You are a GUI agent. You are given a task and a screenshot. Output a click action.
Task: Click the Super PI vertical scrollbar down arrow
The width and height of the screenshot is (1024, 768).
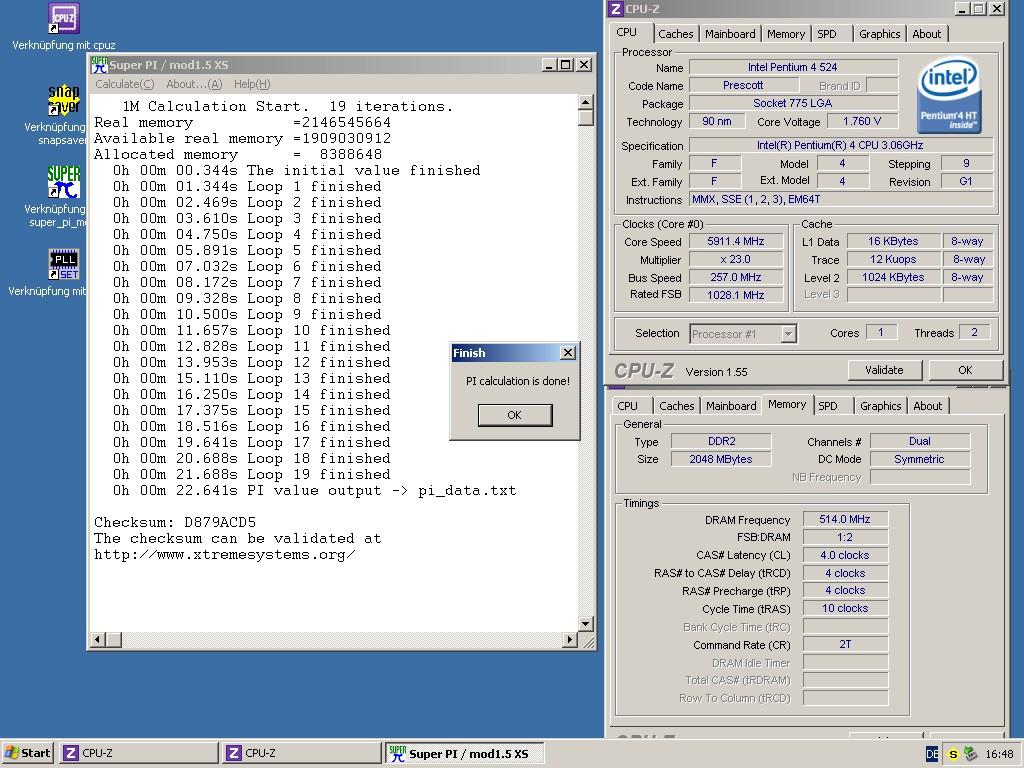pyautogui.click(x=585, y=624)
